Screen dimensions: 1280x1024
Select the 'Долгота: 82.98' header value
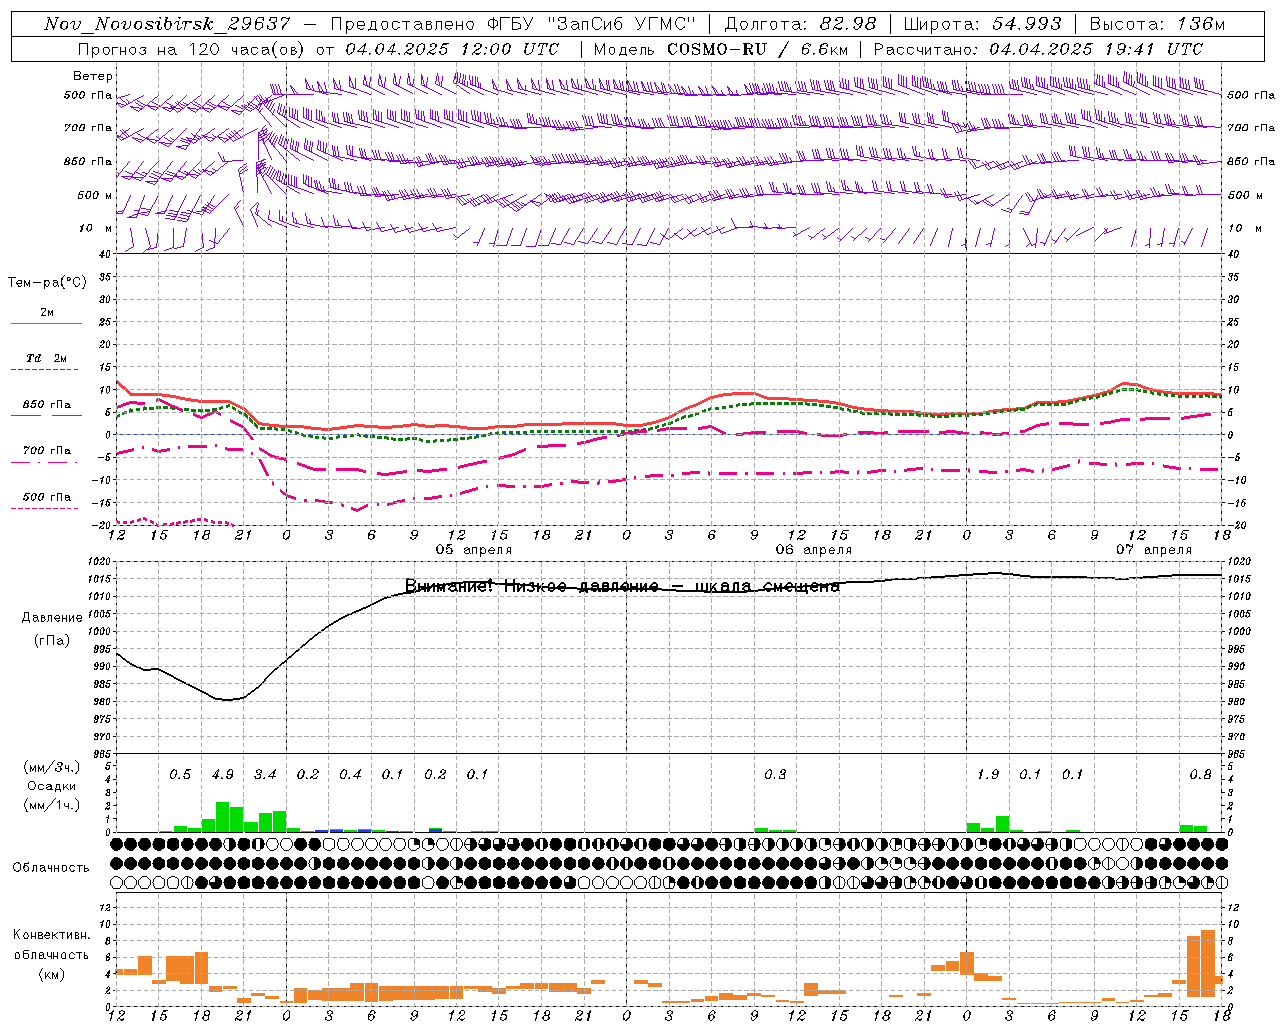click(800, 24)
